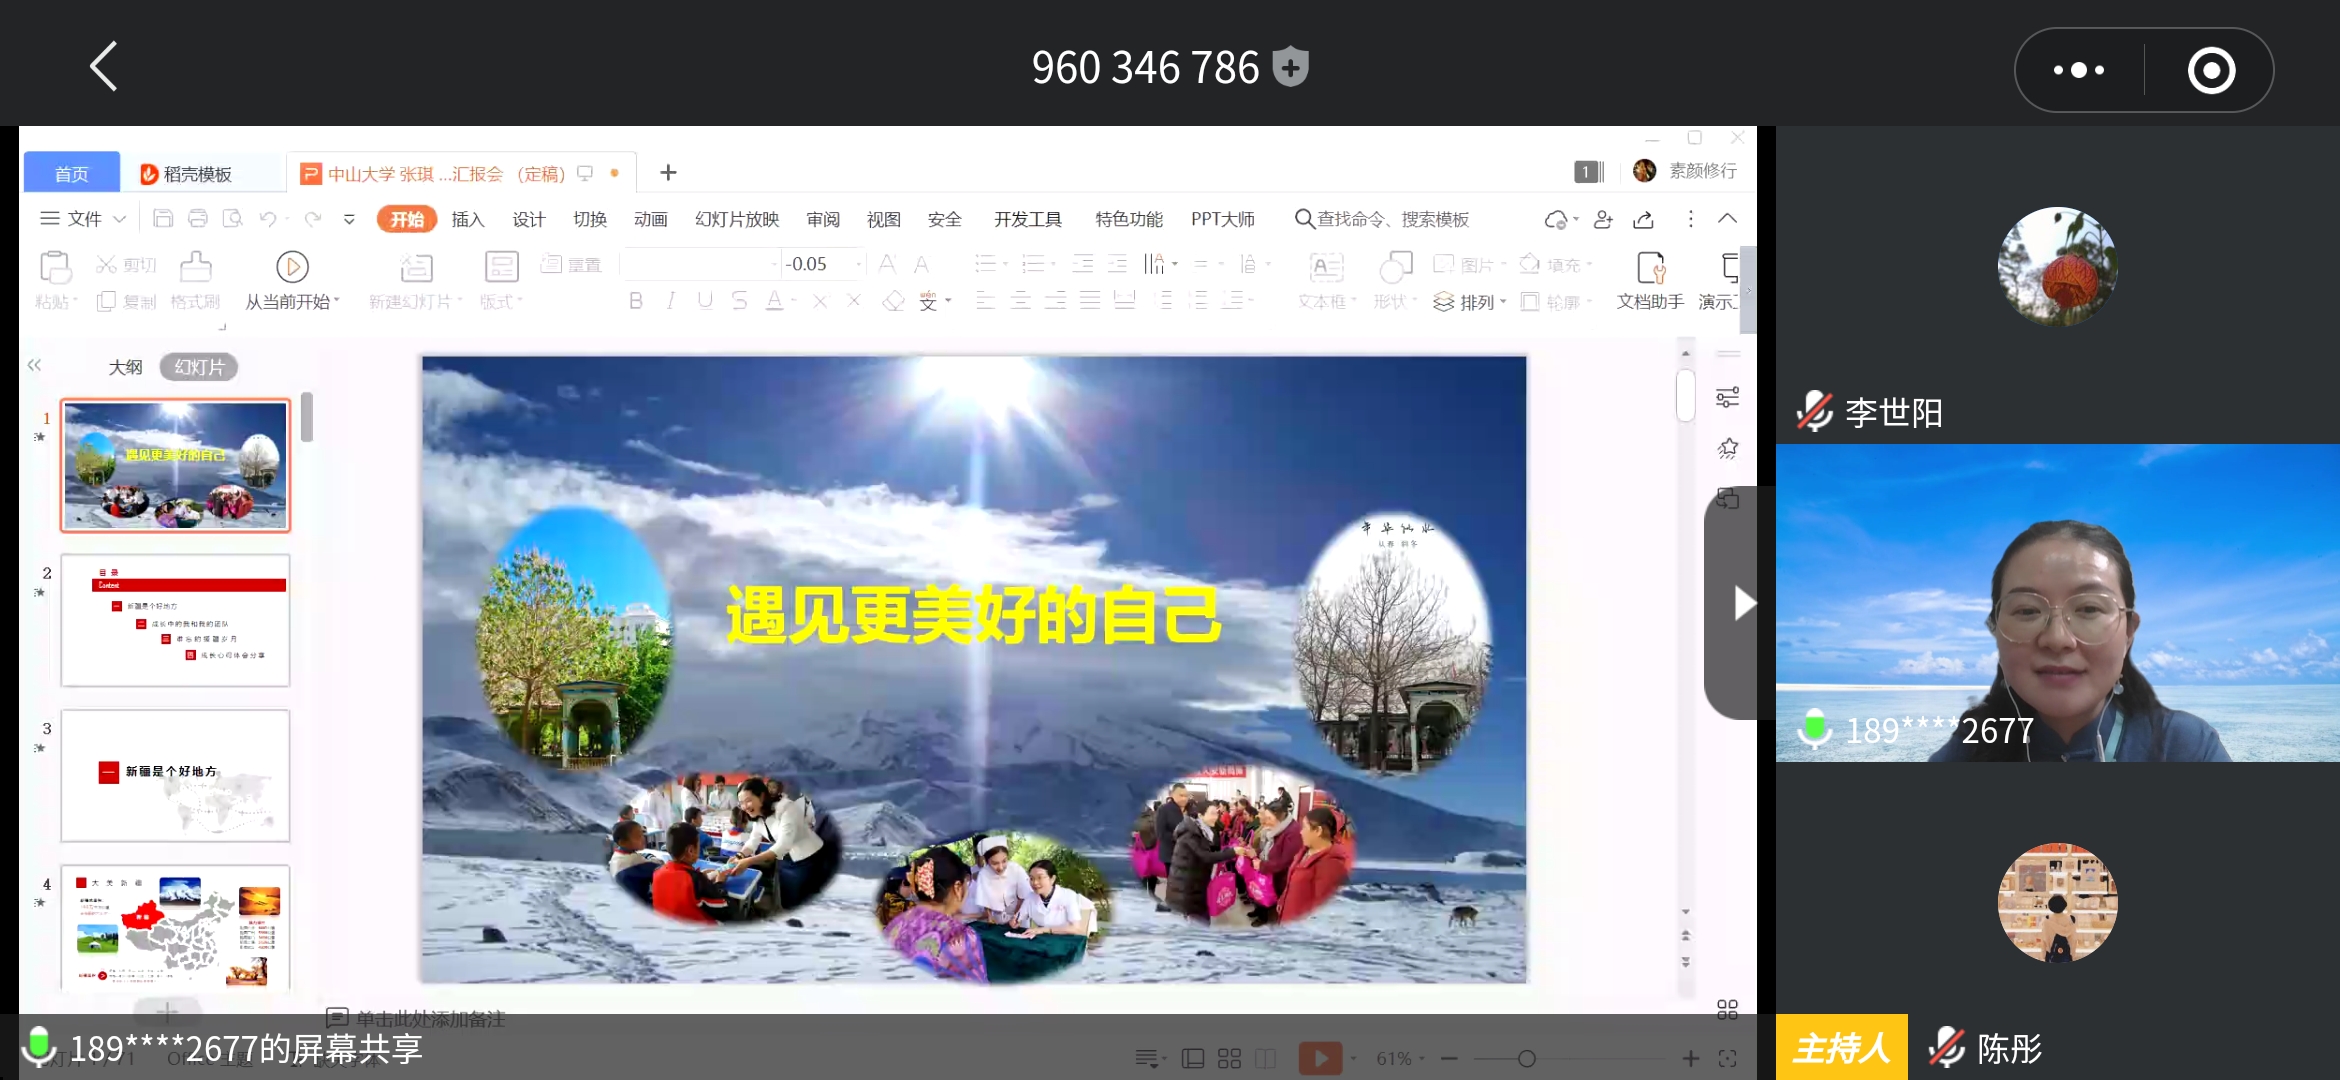Open the font name combo box
The height and width of the screenshot is (1080, 2340).
(700, 264)
